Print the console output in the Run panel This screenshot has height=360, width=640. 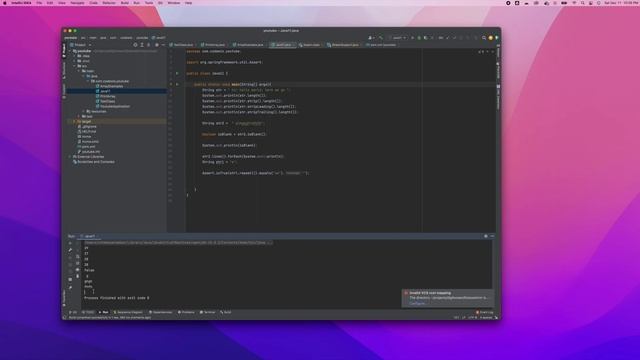[x=78, y=270]
